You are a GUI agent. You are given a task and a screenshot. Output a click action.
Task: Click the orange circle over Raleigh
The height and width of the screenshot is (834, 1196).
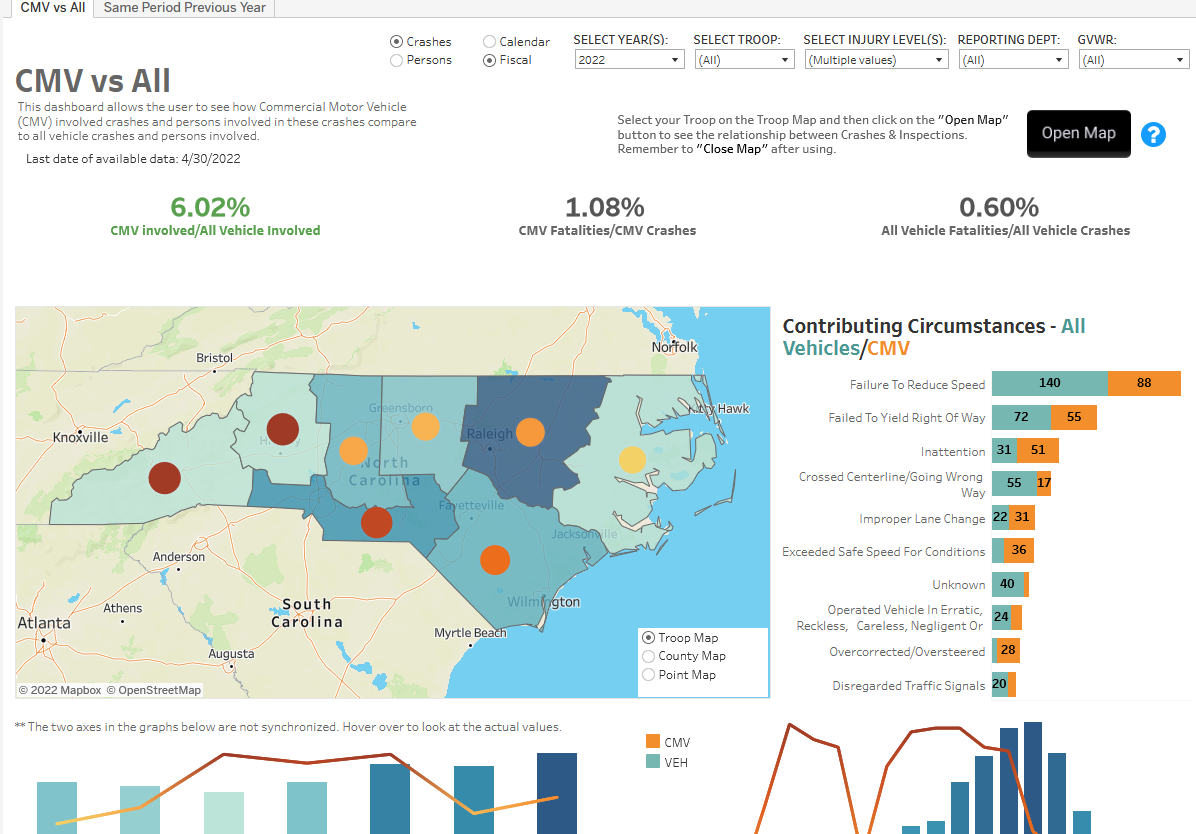pyautogui.click(x=530, y=432)
